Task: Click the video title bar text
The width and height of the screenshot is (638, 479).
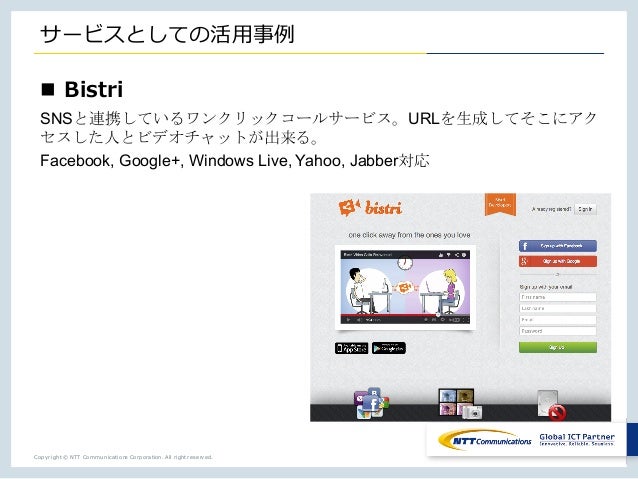Action: click(368, 255)
